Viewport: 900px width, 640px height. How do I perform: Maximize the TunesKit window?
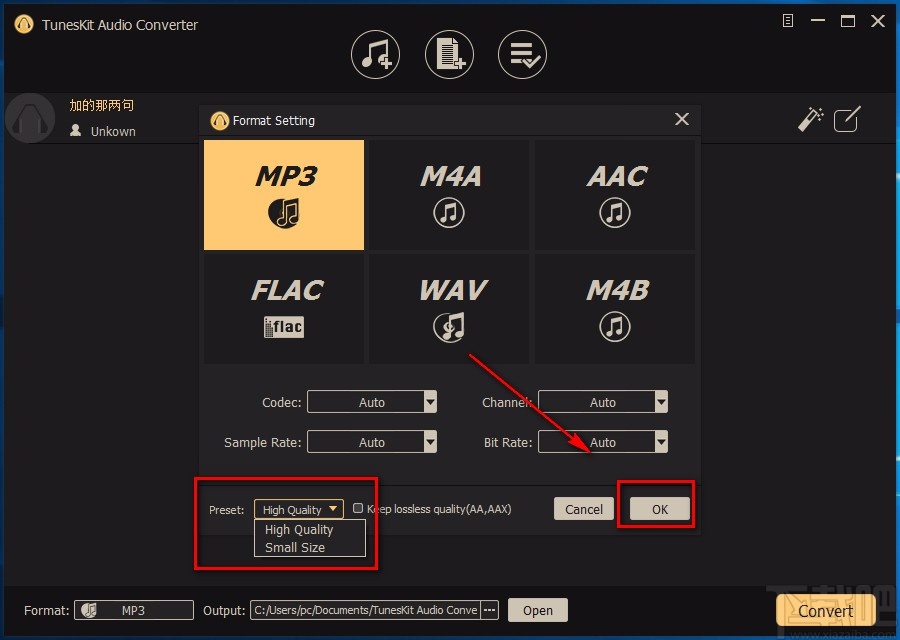click(848, 21)
